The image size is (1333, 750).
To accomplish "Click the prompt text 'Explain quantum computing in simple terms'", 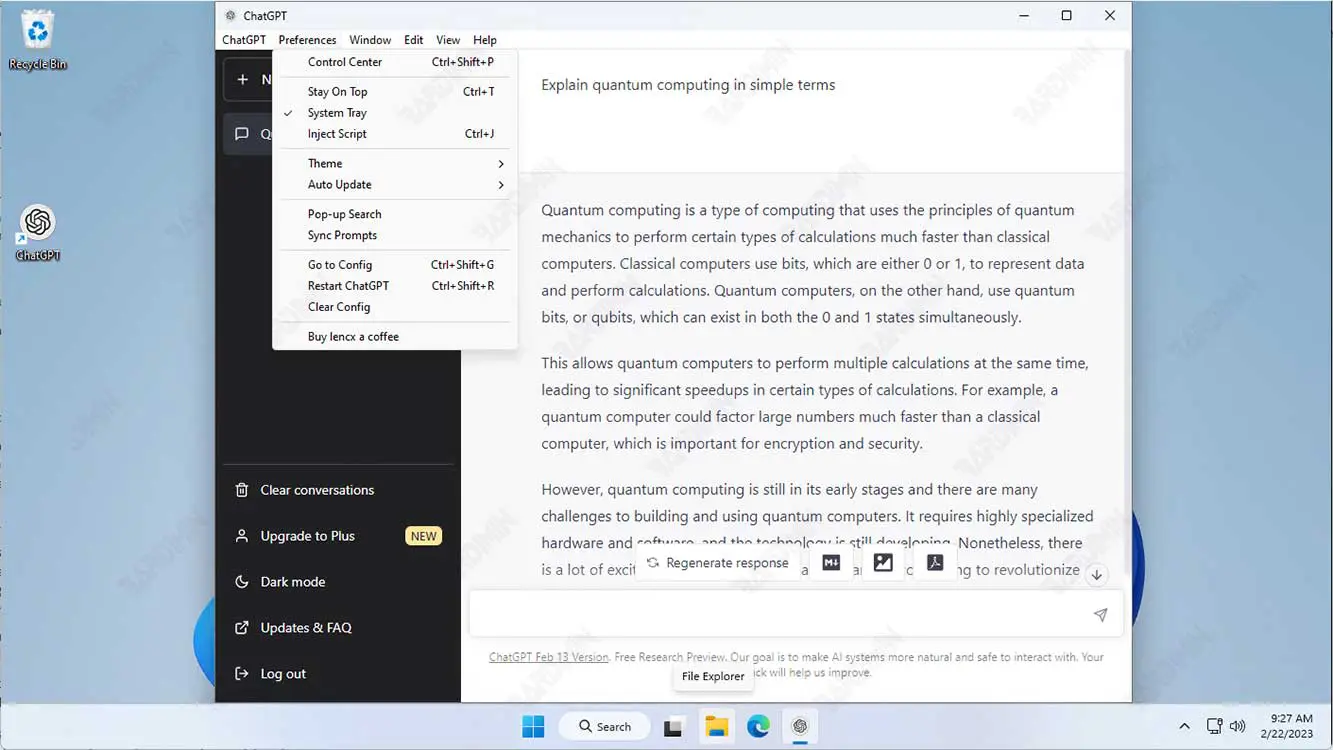I will (x=688, y=85).
